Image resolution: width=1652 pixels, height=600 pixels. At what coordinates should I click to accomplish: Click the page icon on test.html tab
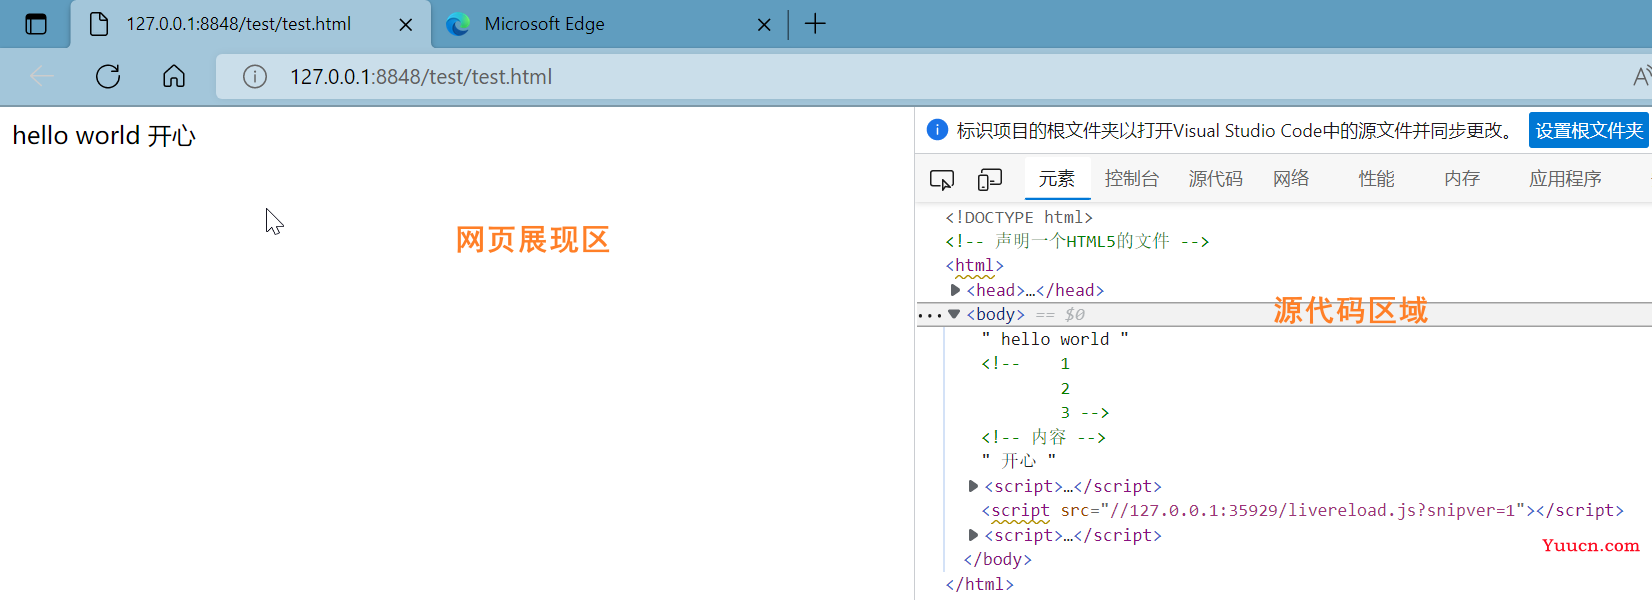click(99, 24)
